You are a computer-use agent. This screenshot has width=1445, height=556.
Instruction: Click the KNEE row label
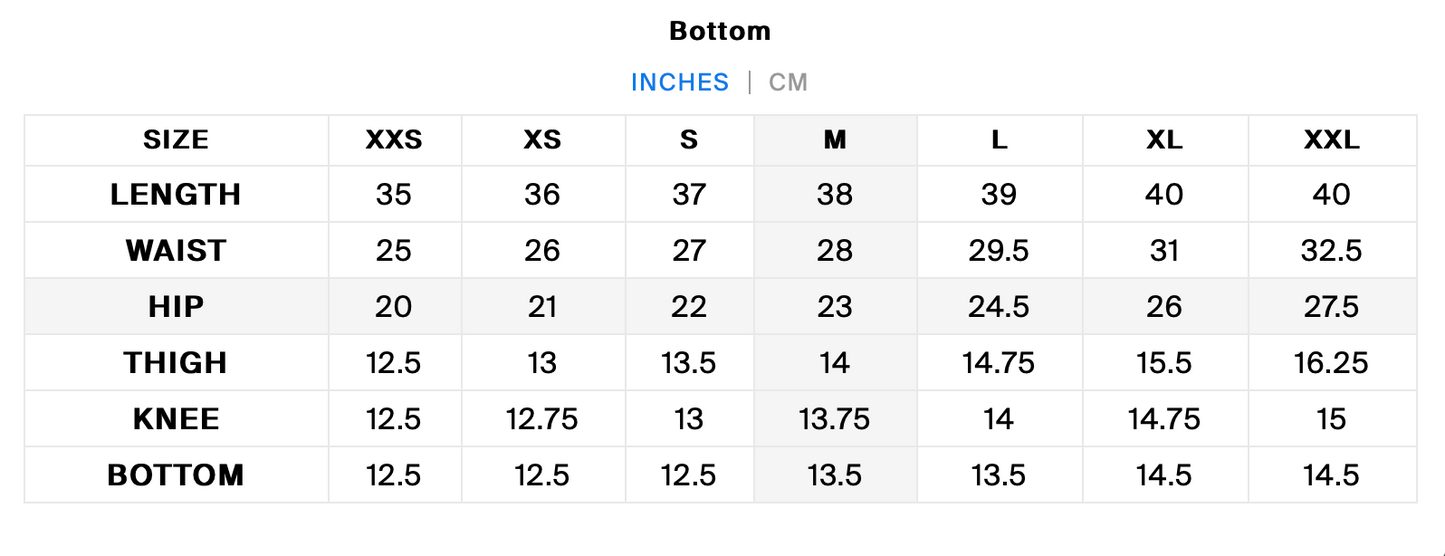[176, 418]
